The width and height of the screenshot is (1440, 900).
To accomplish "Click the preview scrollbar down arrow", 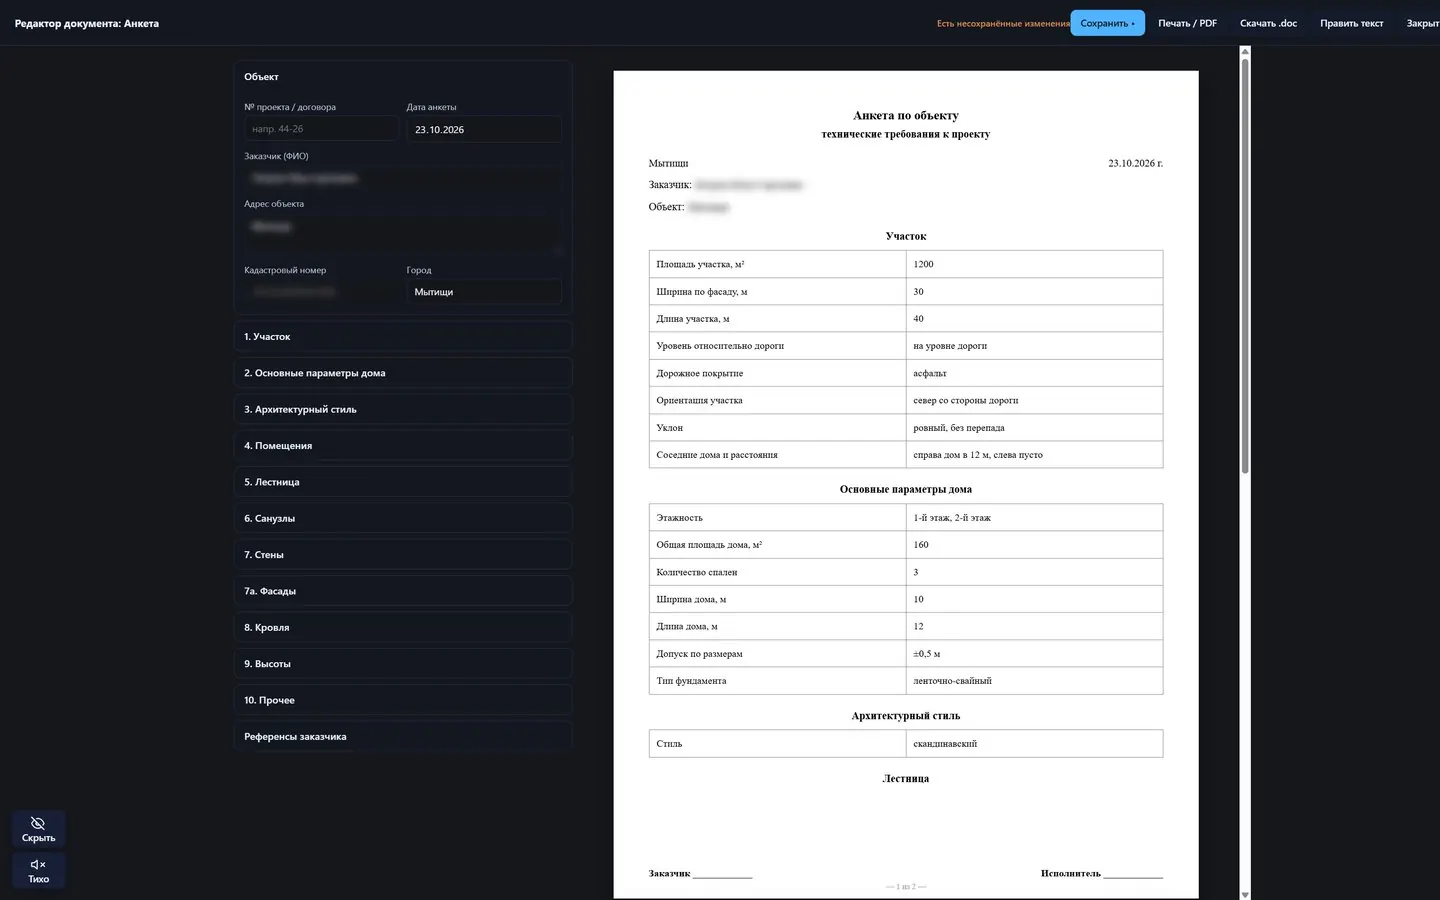I will tap(1245, 894).
